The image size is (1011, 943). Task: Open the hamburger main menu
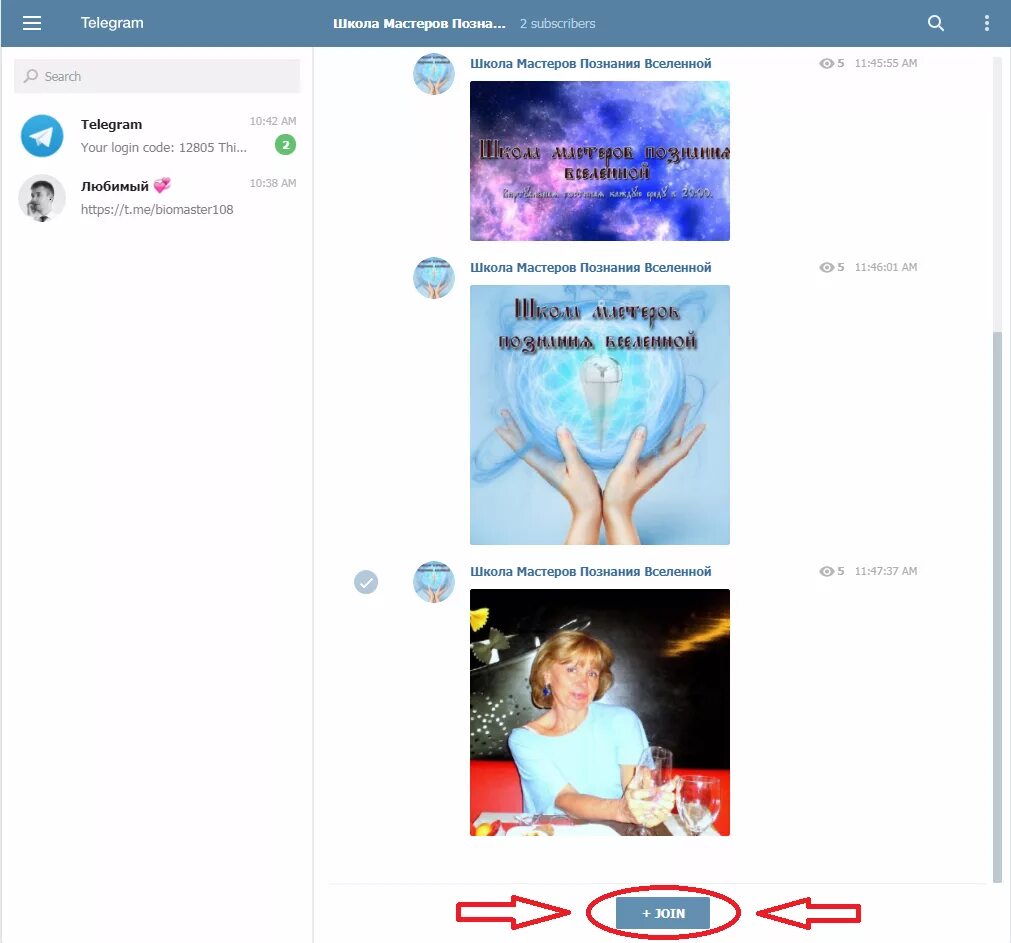[x=32, y=23]
